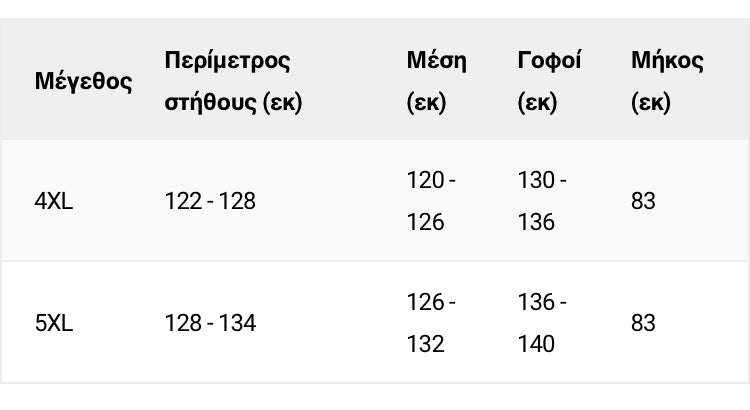The width and height of the screenshot is (750, 410).
Task: Click the (εκ) unit under Μήκος
Action: 651,103
